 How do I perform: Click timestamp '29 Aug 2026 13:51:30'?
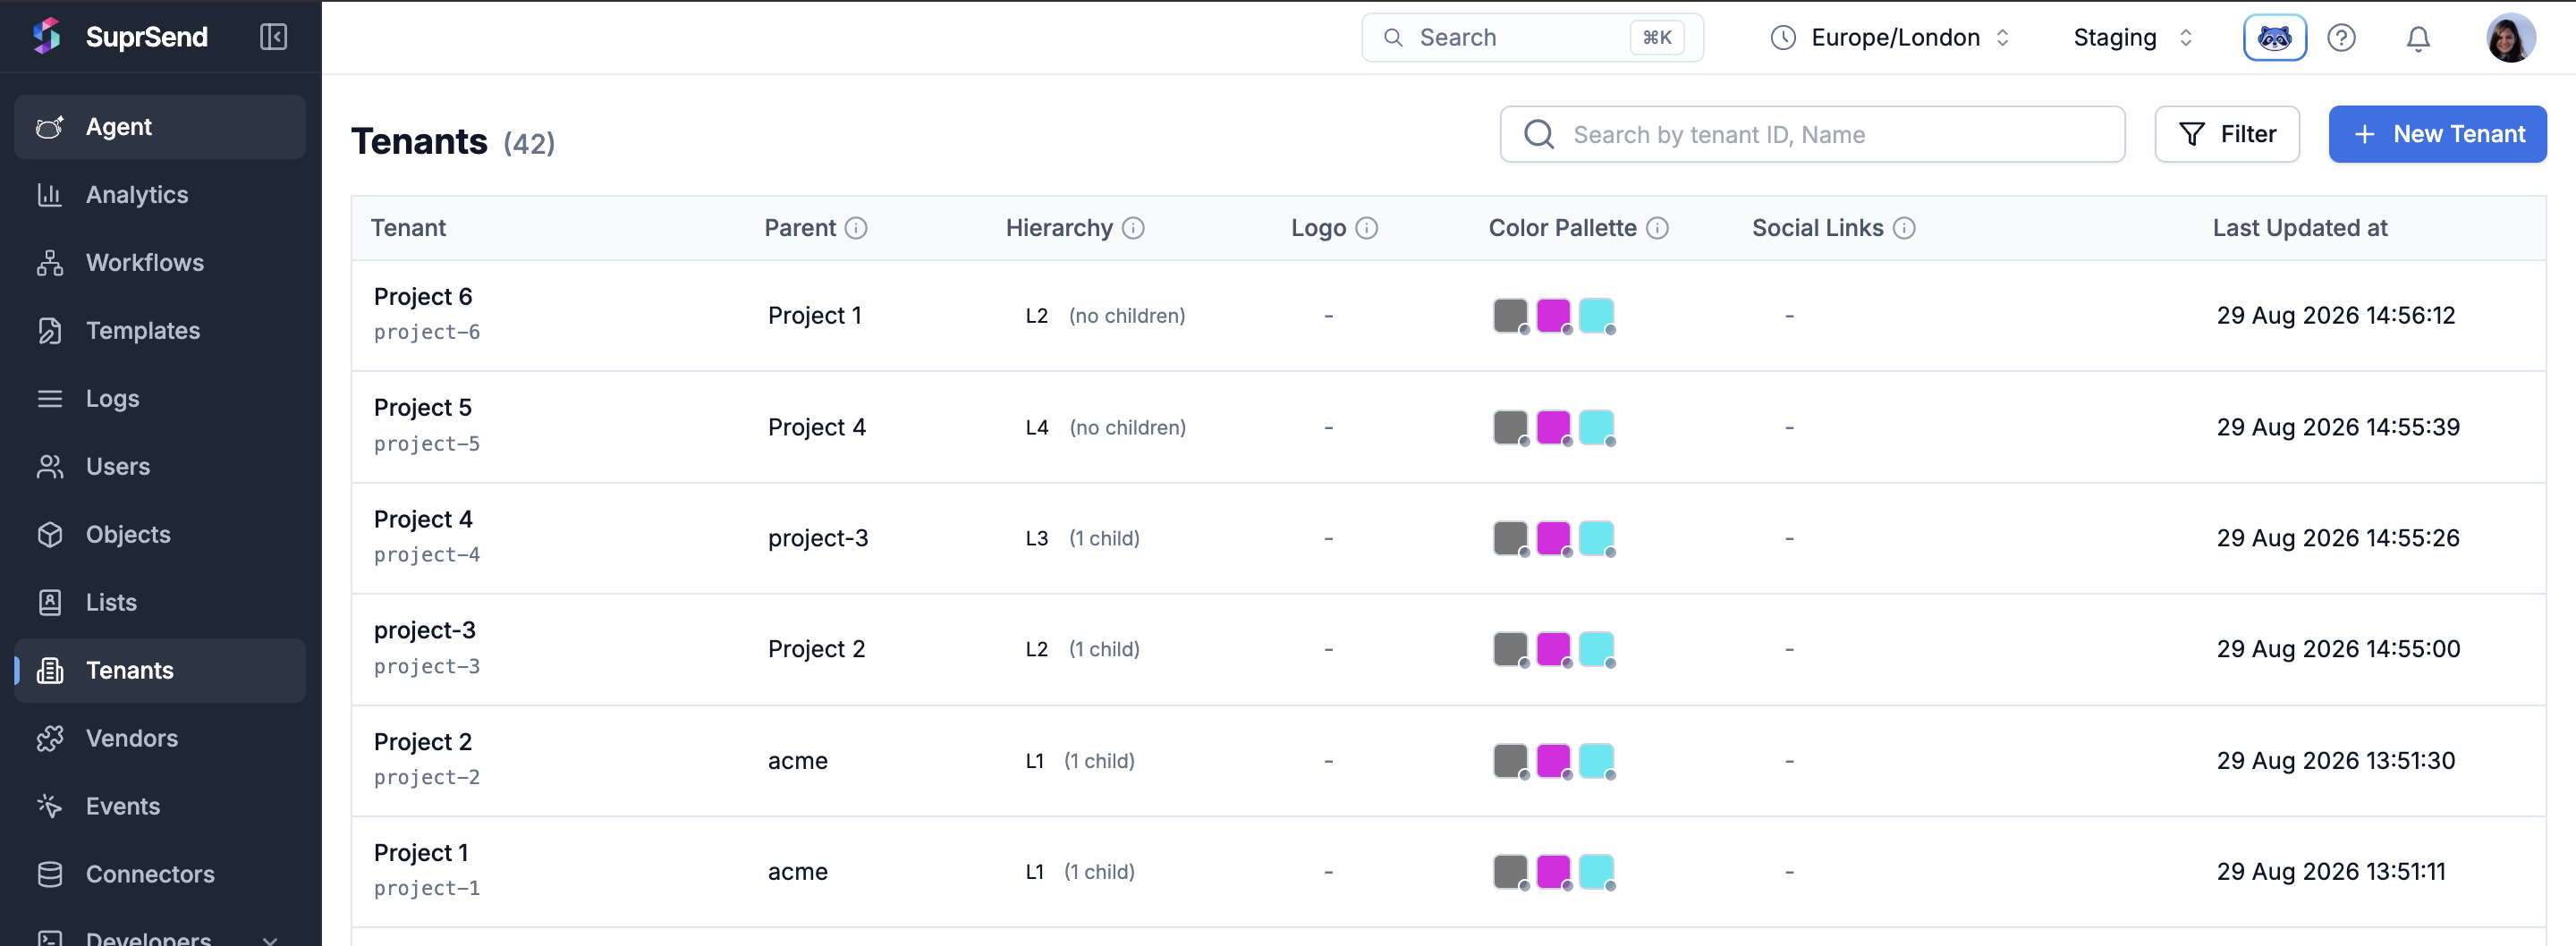pos(2336,760)
